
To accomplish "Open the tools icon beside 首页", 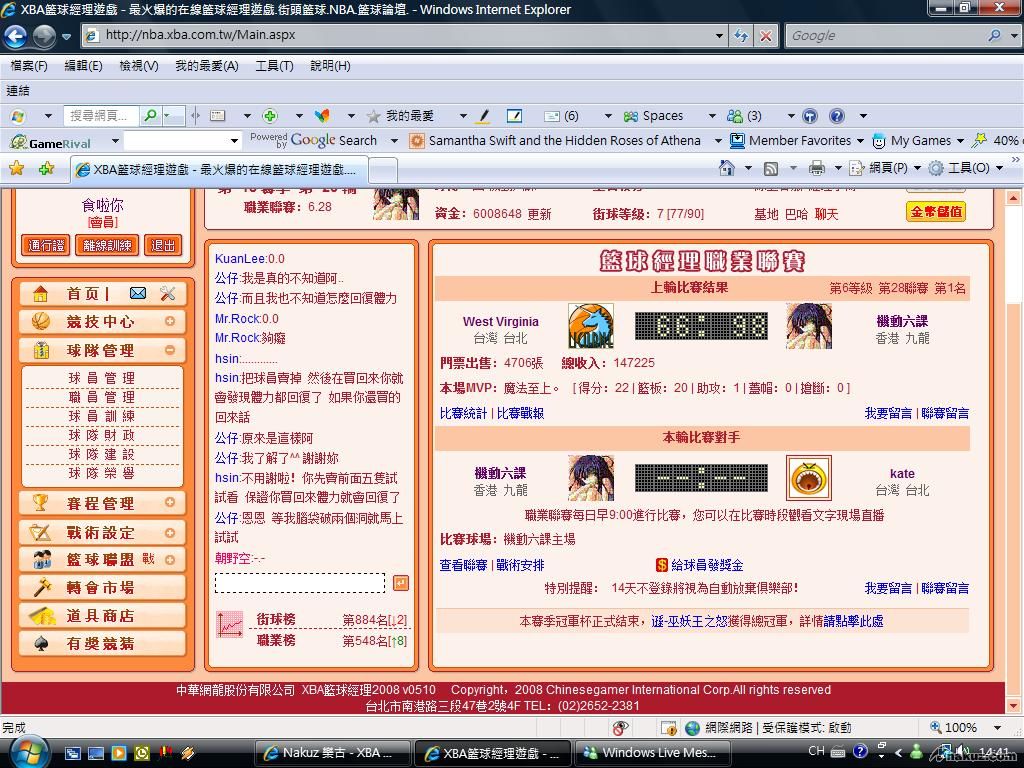I will click(168, 293).
